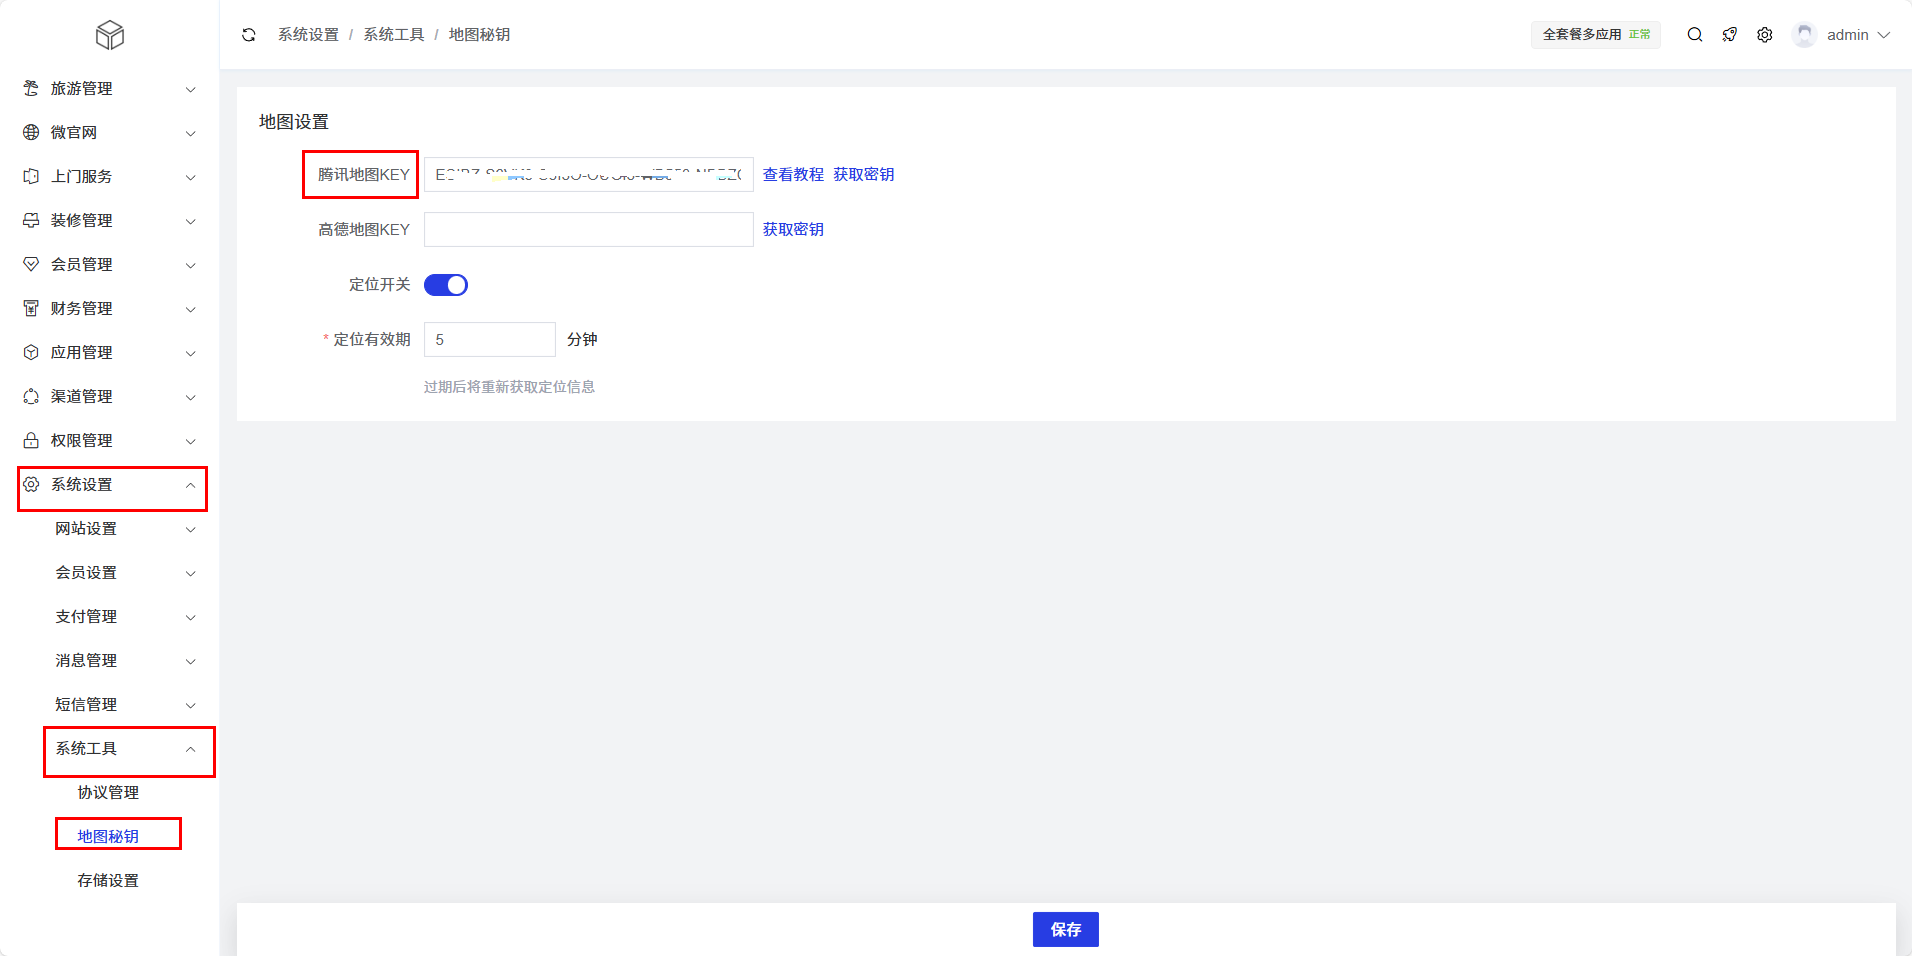Click the lock icon next to 权限管理
The width and height of the screenshot is (1912, 956).
31,441
